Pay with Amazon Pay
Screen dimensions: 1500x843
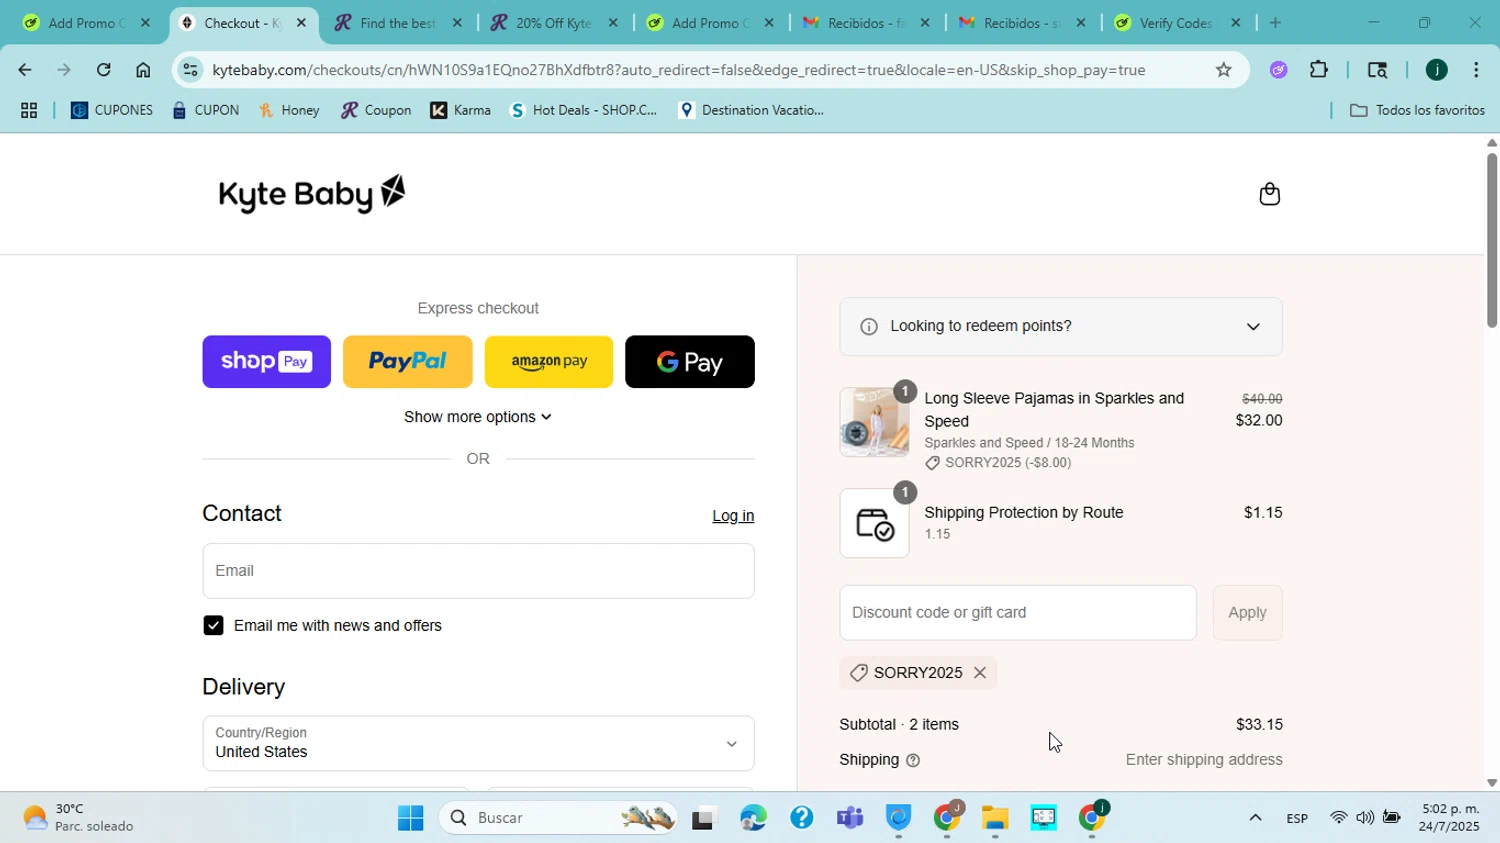[x=548, y=362]
